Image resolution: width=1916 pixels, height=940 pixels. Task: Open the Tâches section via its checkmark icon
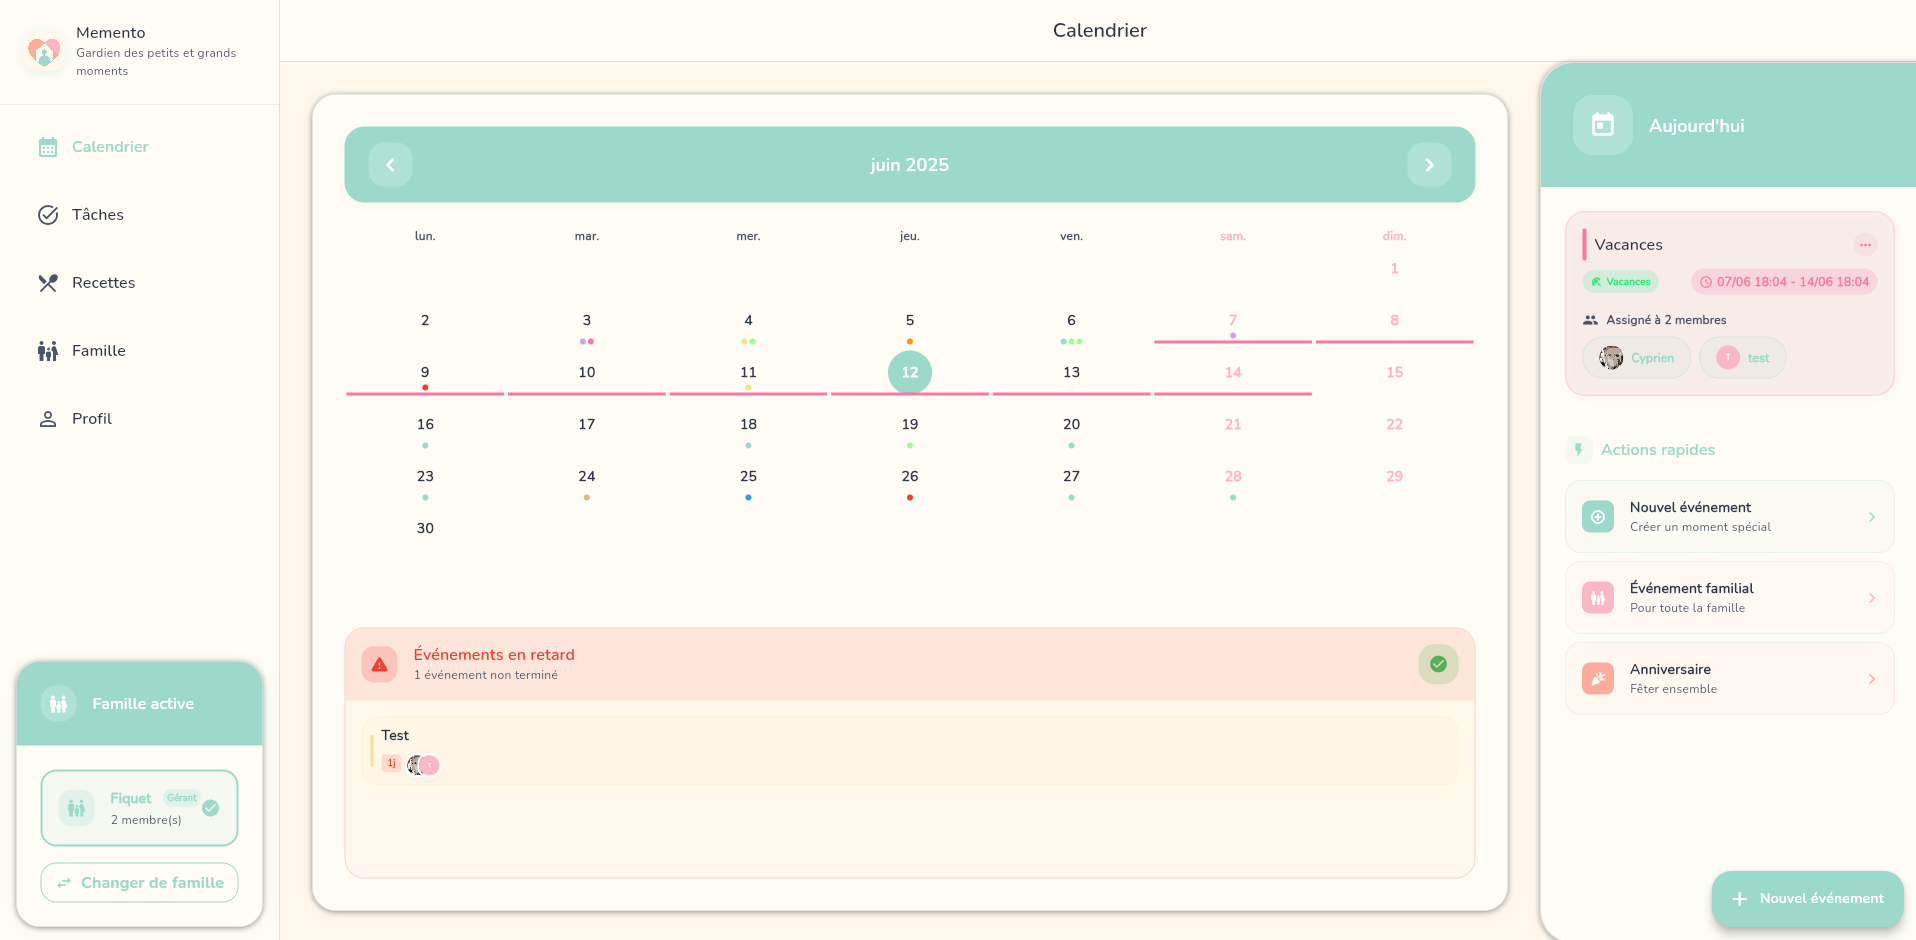pyautogui.click(x=47, y=214)
